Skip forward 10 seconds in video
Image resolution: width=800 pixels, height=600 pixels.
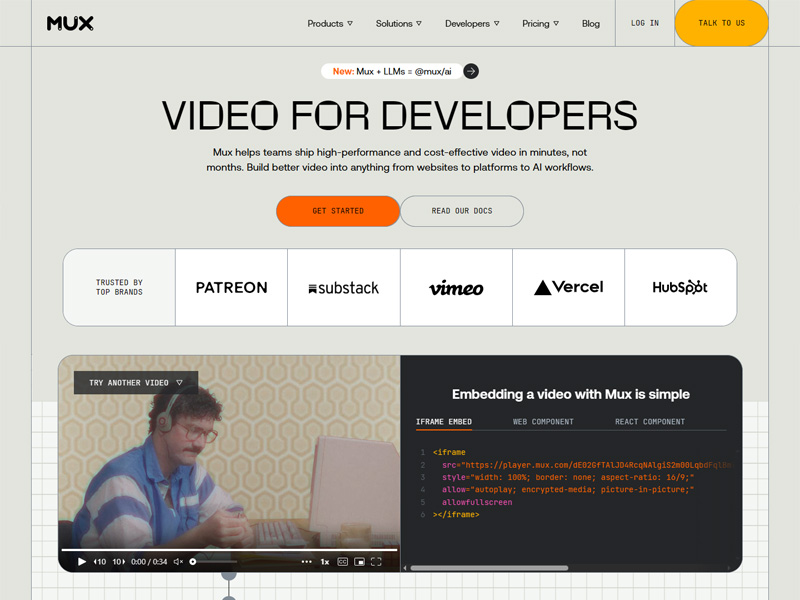pos(118,562)
